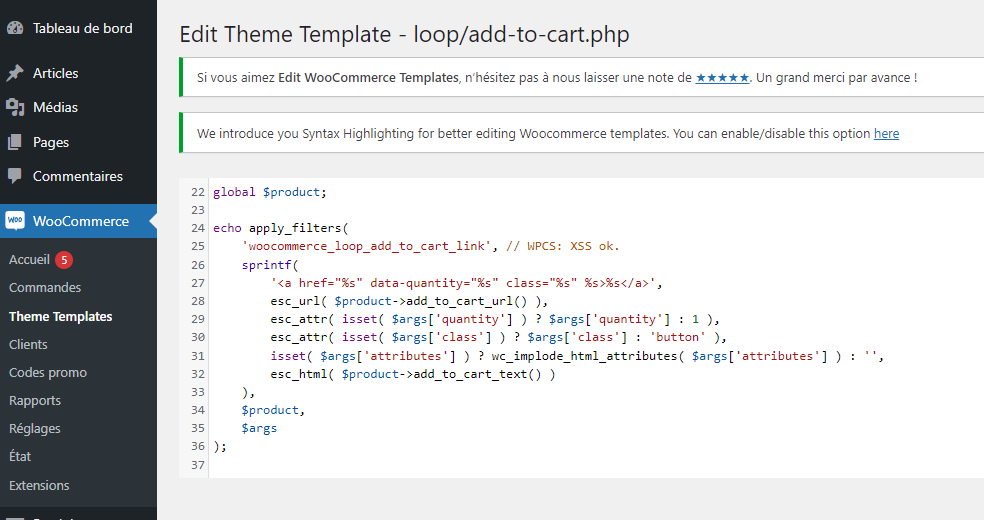Viewport: 984px width, 520px height.
Task: Click the Commentaires speech bubble icon
Action: click(15, 176)
